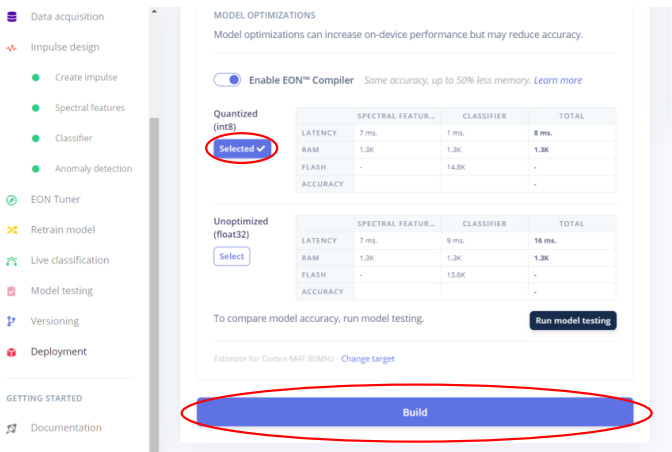
Task: Click the Run model testing button
Action: point(573,320)
